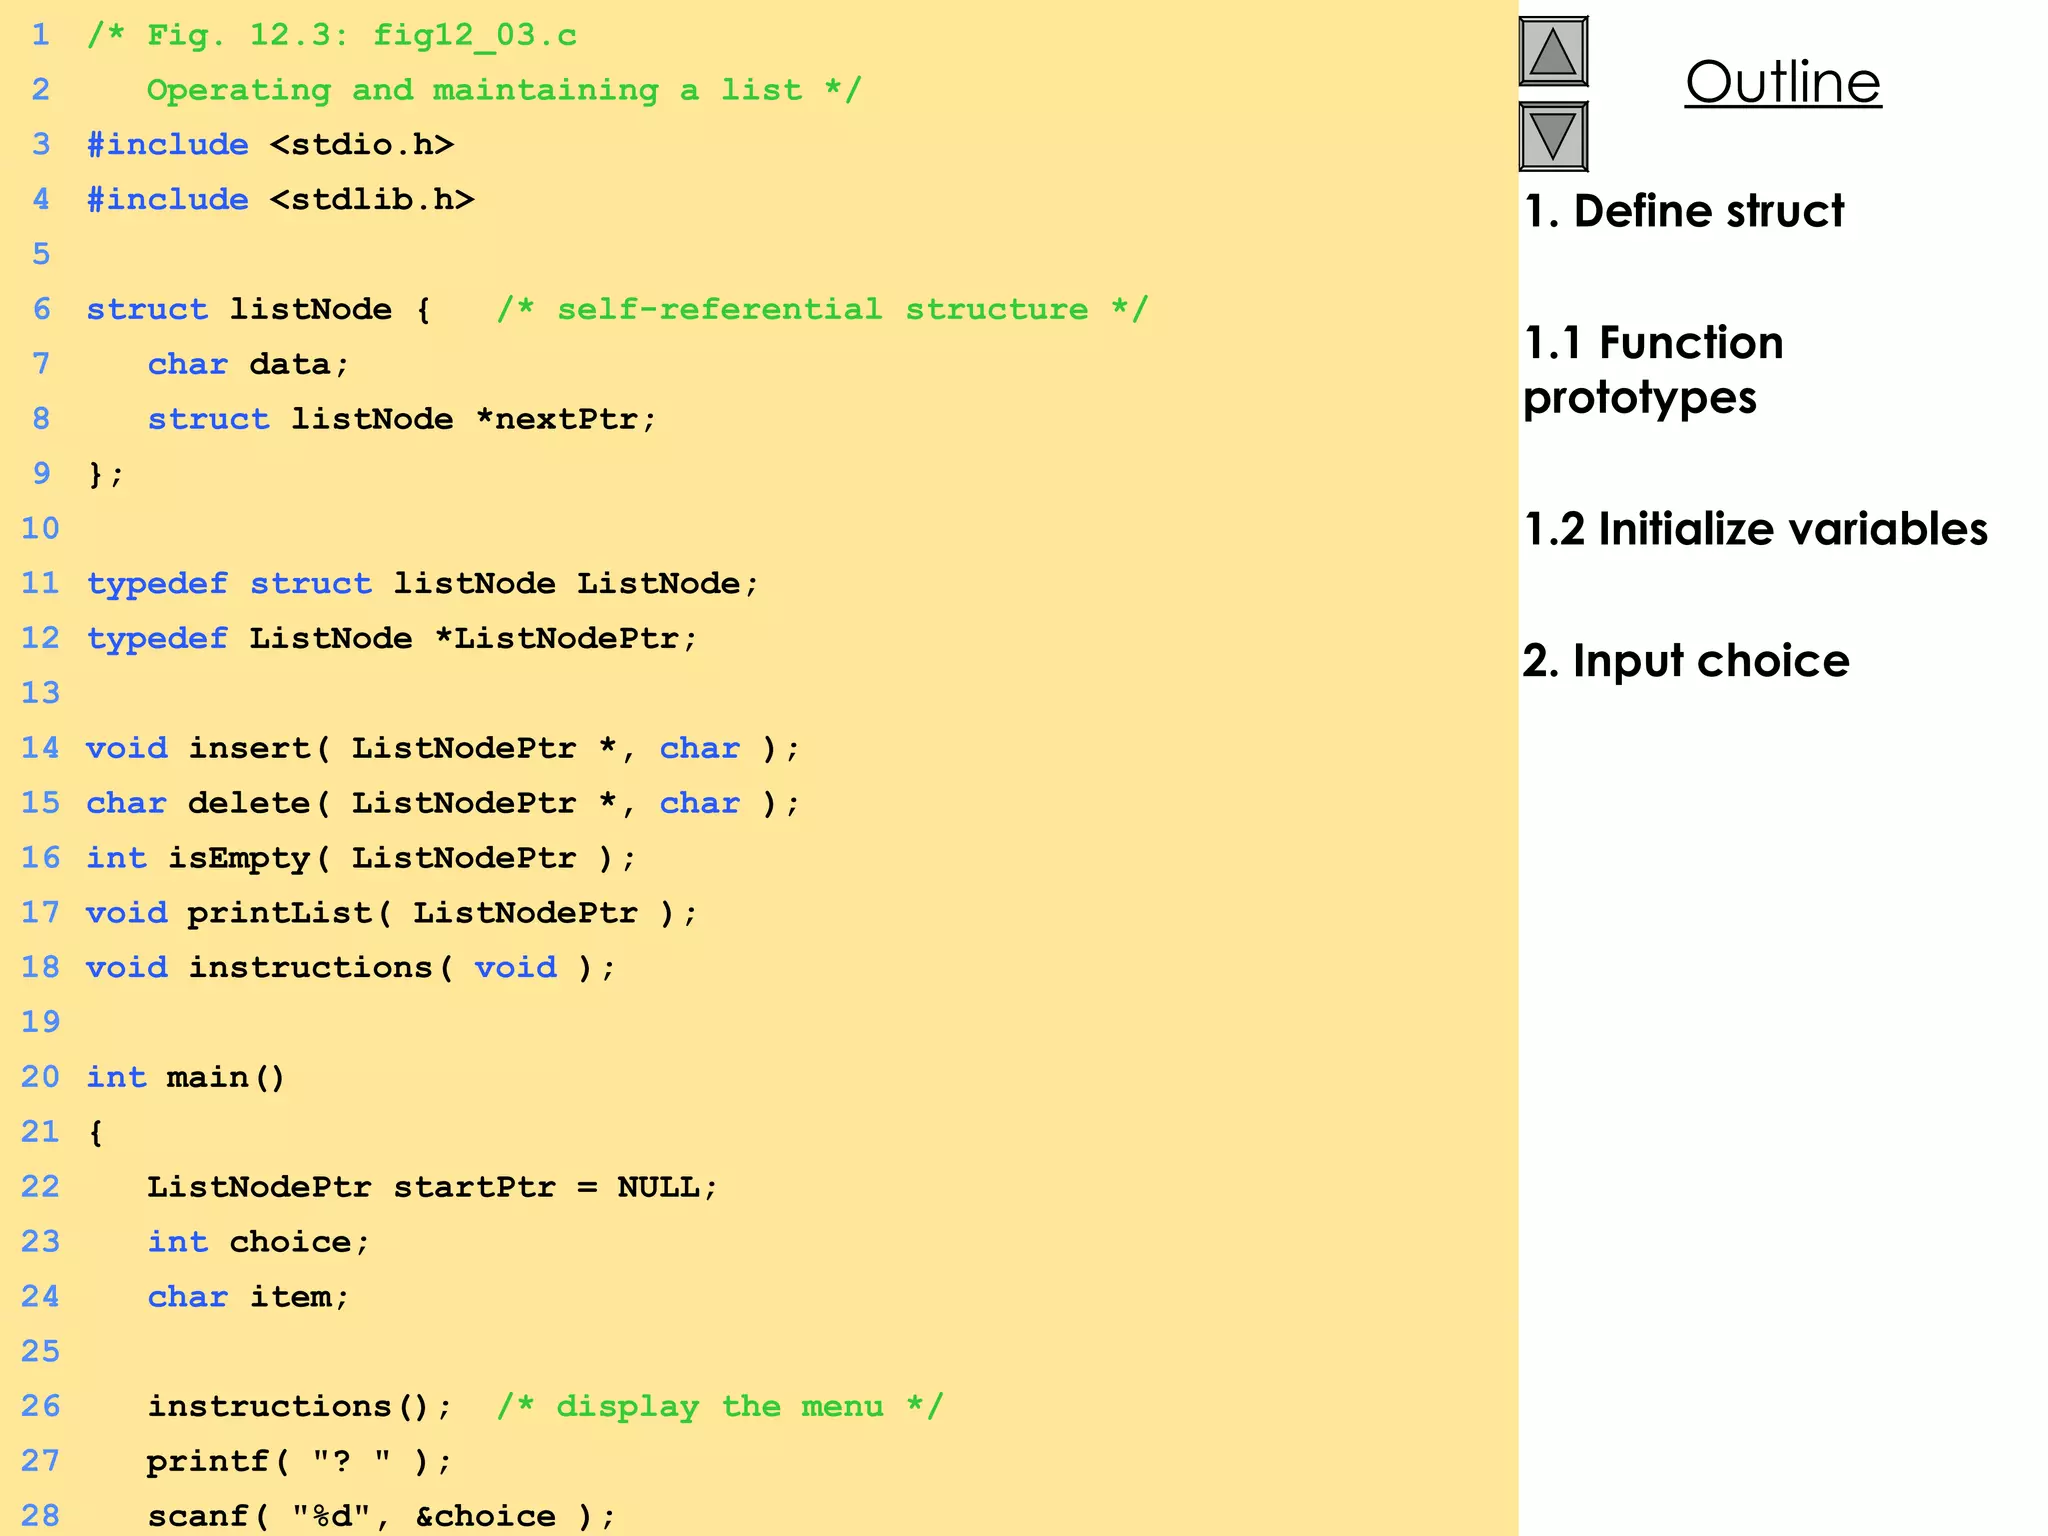Click the opening brace on line 21

point(96,1133)
